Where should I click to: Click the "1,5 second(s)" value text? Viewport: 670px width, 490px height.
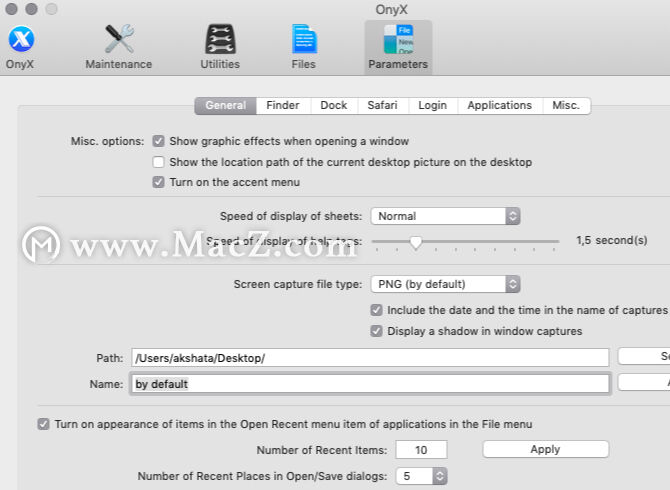[611, 241]
